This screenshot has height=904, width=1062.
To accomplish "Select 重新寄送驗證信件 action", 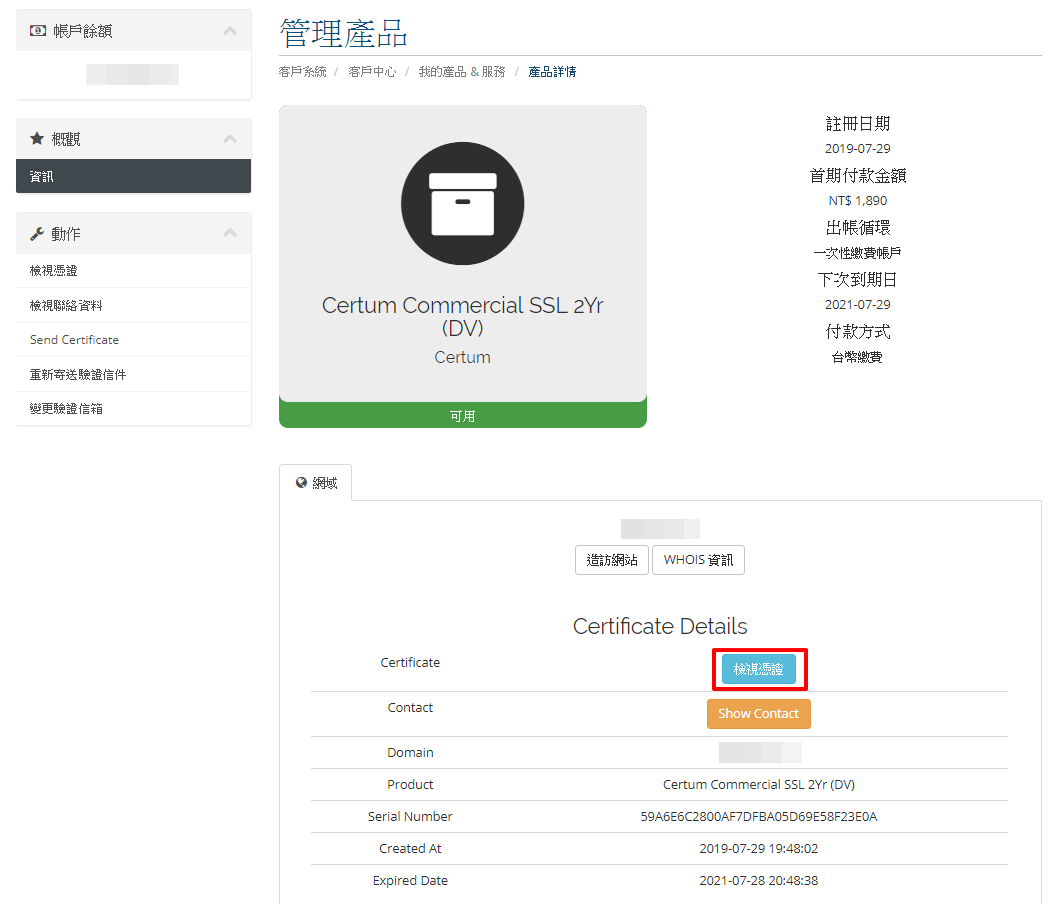I will (x=133, y=374).
